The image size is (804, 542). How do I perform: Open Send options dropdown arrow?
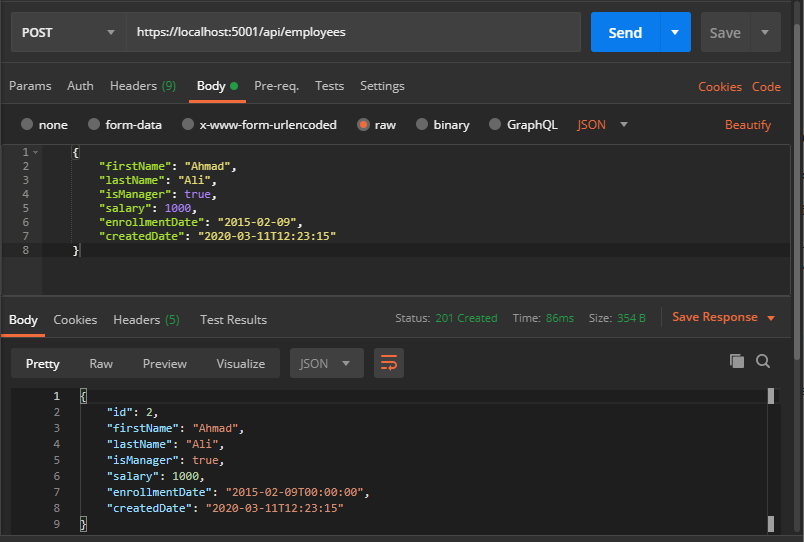(x=675, y=32)
